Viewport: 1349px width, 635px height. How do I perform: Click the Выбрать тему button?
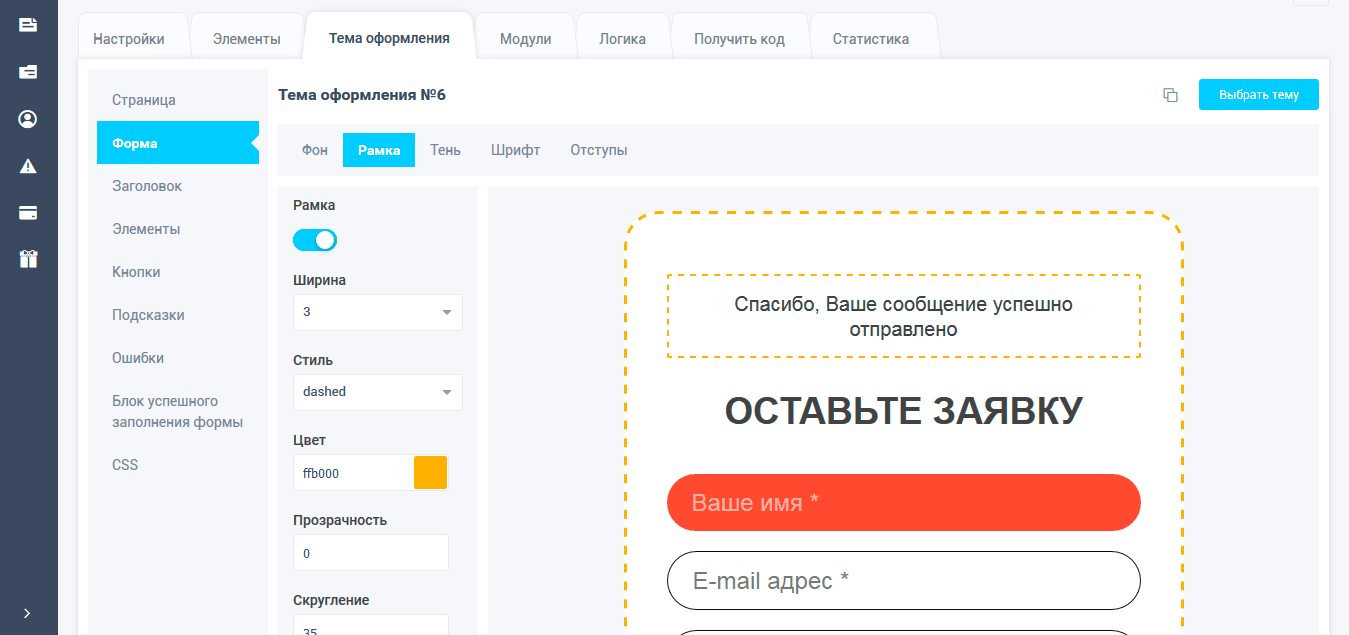click(x=1258, y=94)
